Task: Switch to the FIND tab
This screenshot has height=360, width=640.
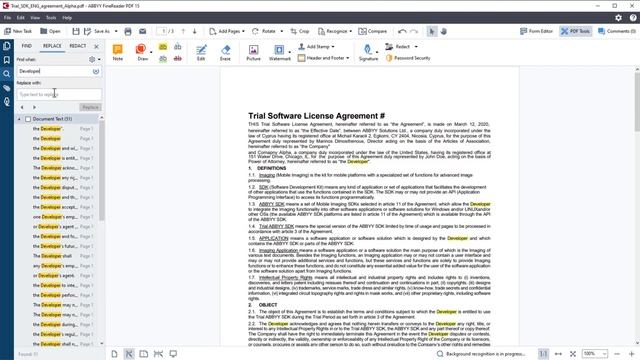Action: pos(27,46)
